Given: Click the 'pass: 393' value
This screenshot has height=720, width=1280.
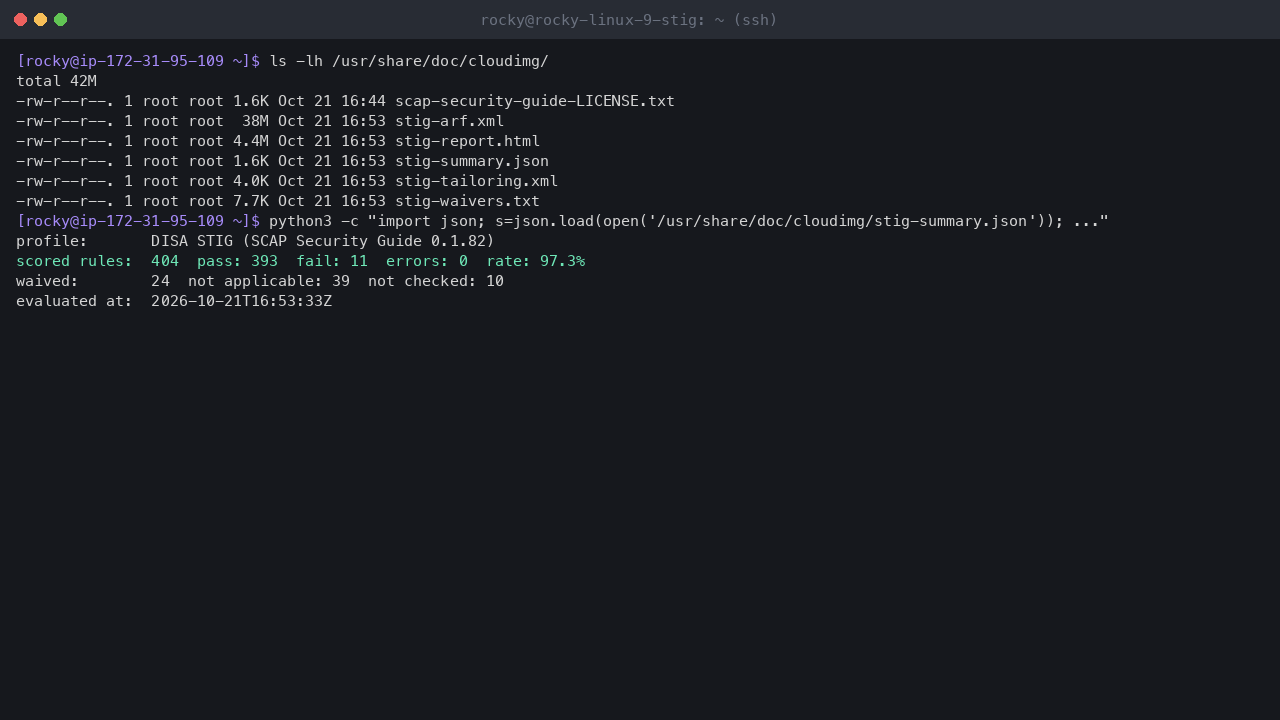Looking at the screenshot, I should pyautogui.click(x=237, y=261).
